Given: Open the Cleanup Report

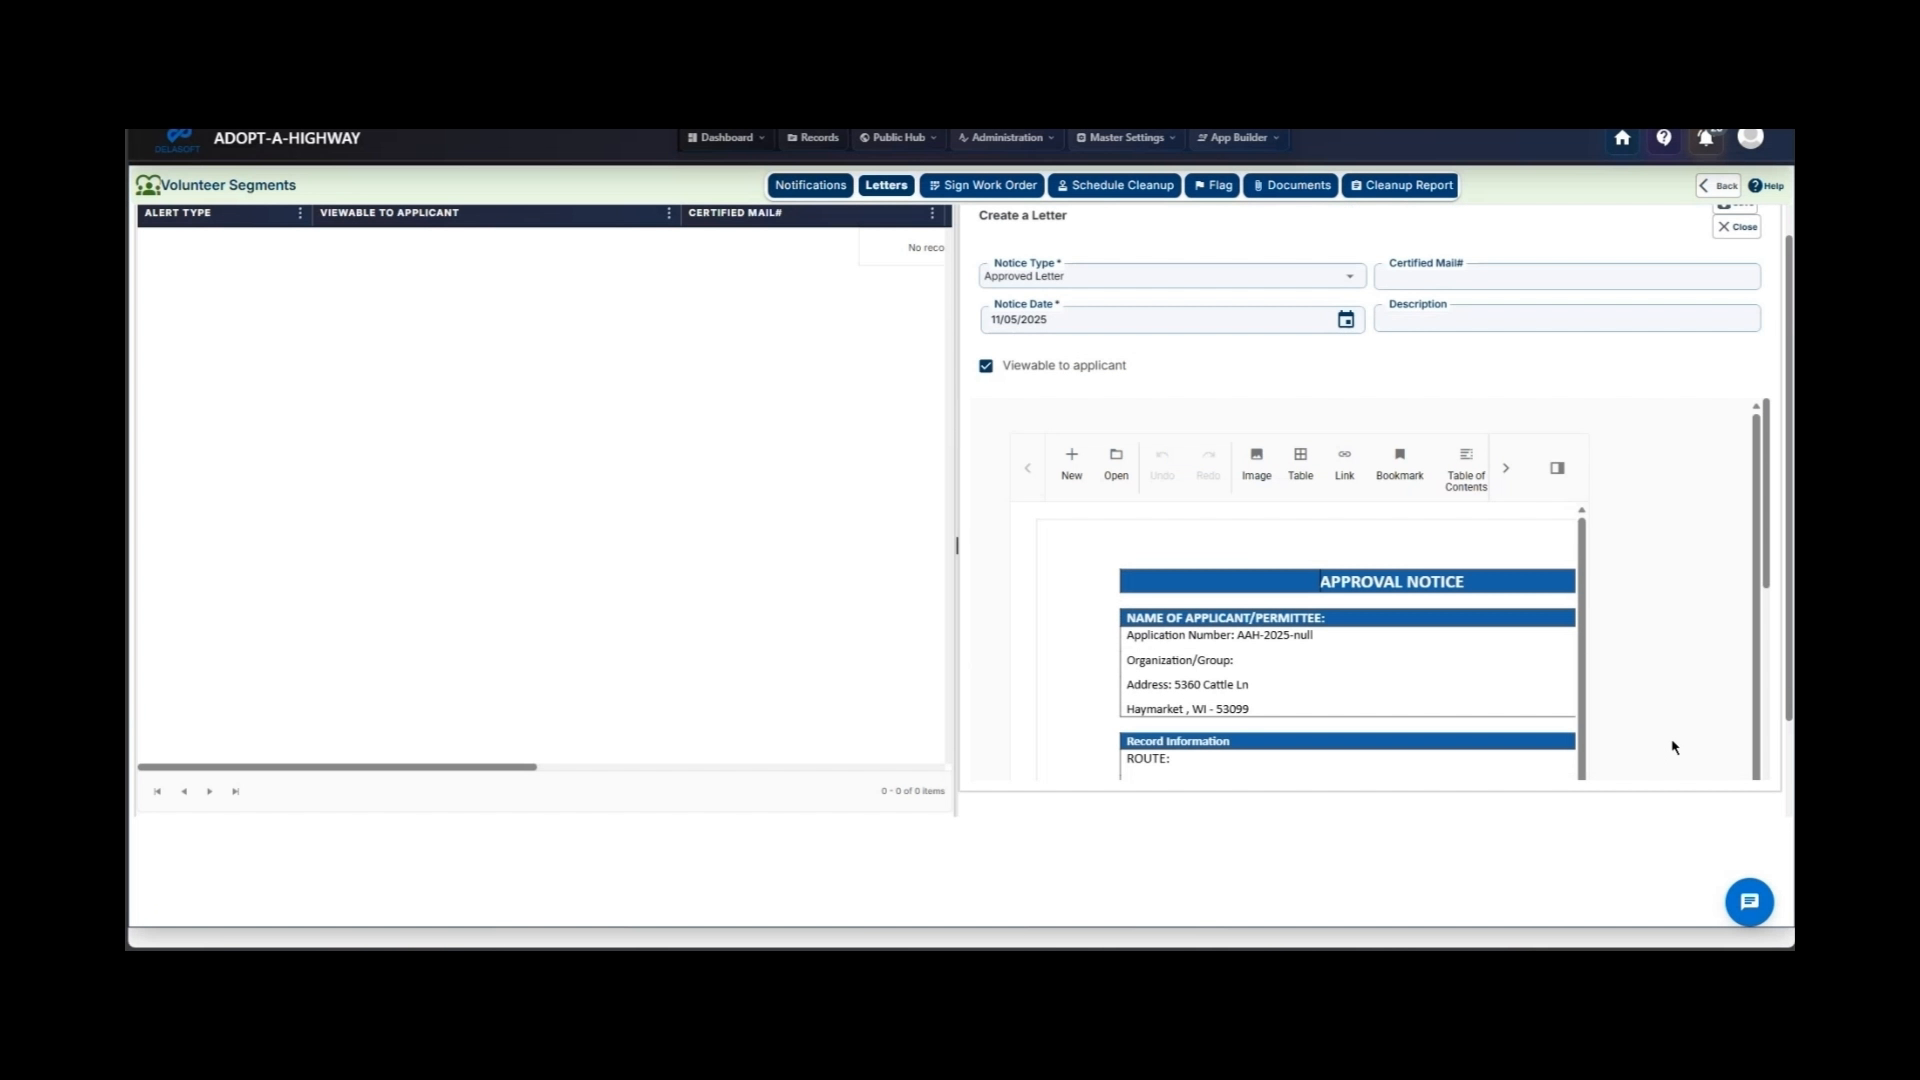Looking at the screenshot, I should coord(1399,185).
